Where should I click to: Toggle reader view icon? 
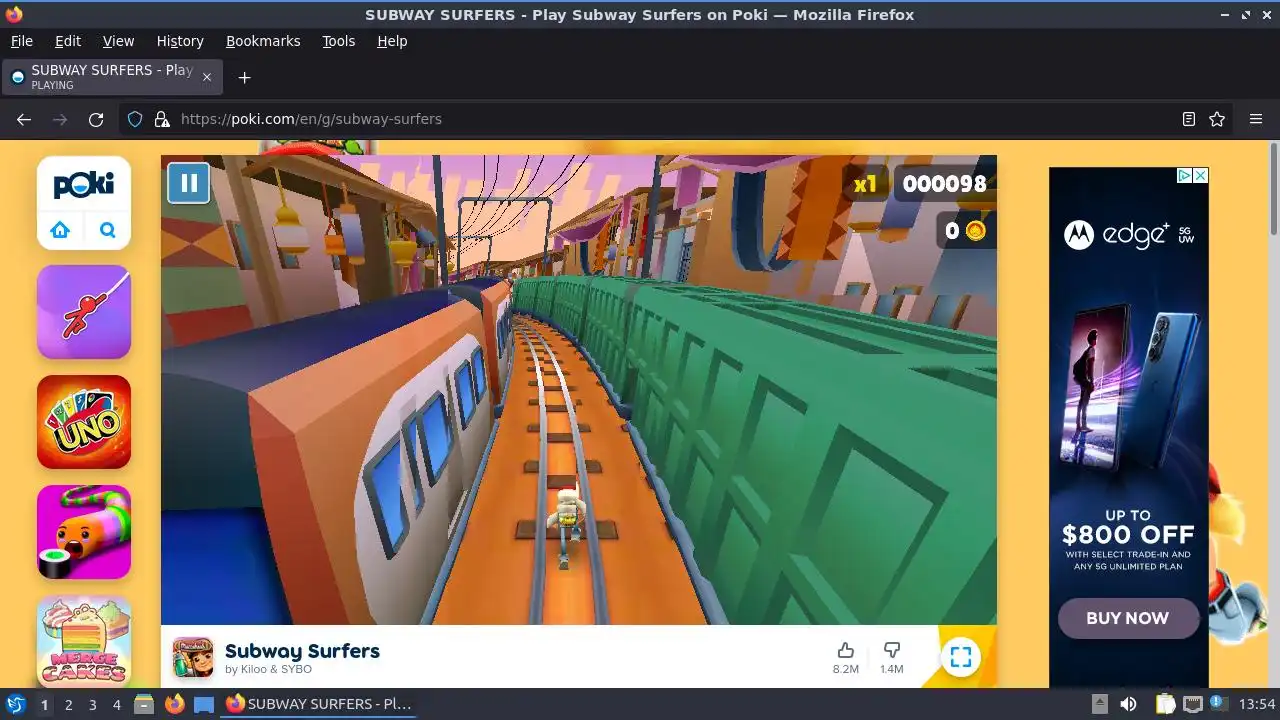click(x=1189, y=119)
